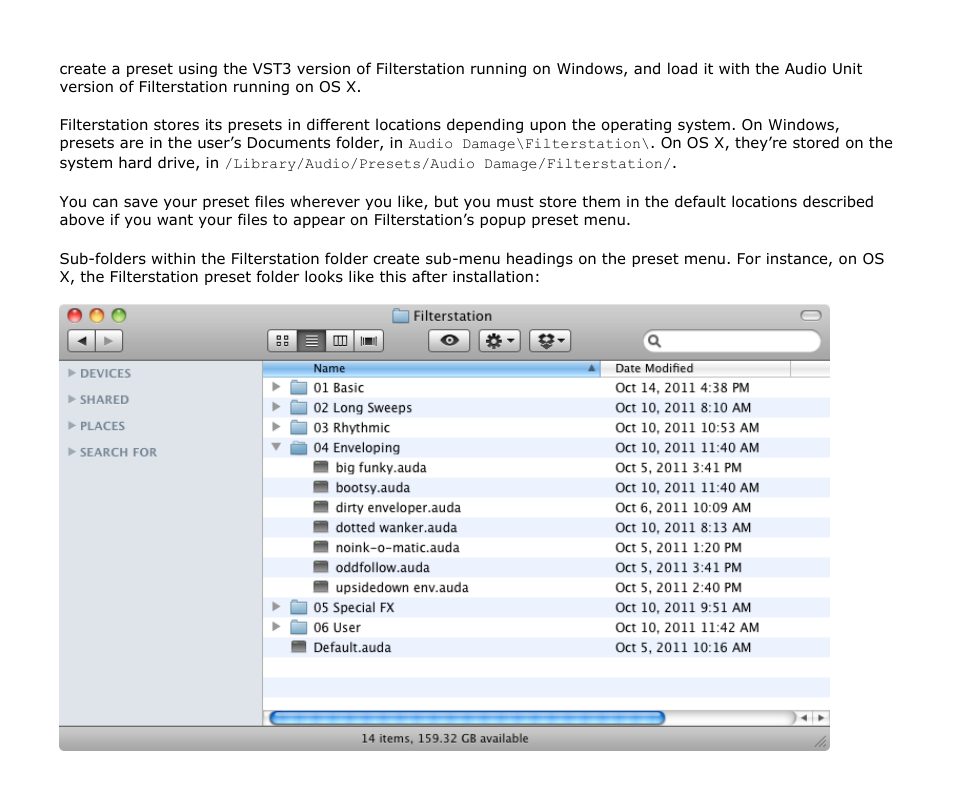Switch to icon view
This screenshot has width=954, height=811.
tap(282, 341)
